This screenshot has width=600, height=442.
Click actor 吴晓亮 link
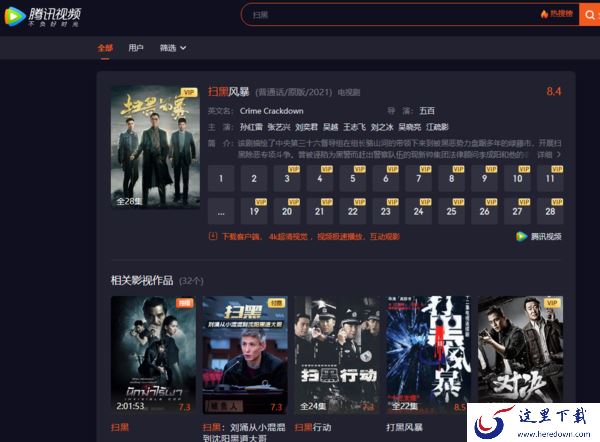409,127
